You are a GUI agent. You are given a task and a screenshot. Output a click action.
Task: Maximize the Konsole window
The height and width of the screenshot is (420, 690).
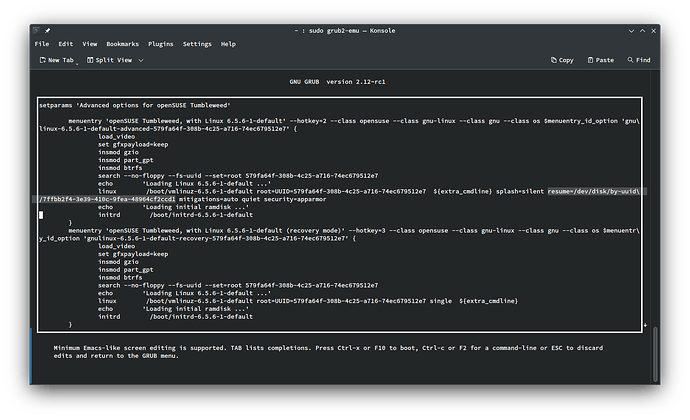coord(642,31)
